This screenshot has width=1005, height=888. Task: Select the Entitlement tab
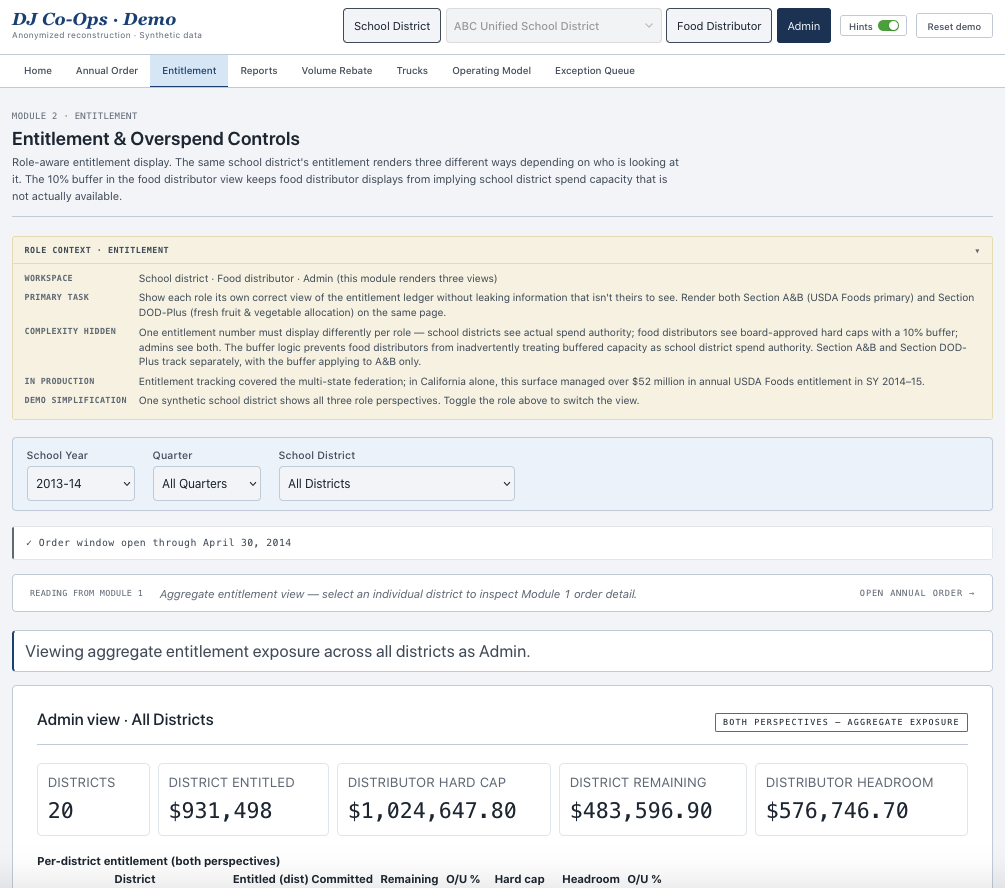coord(189,71)
